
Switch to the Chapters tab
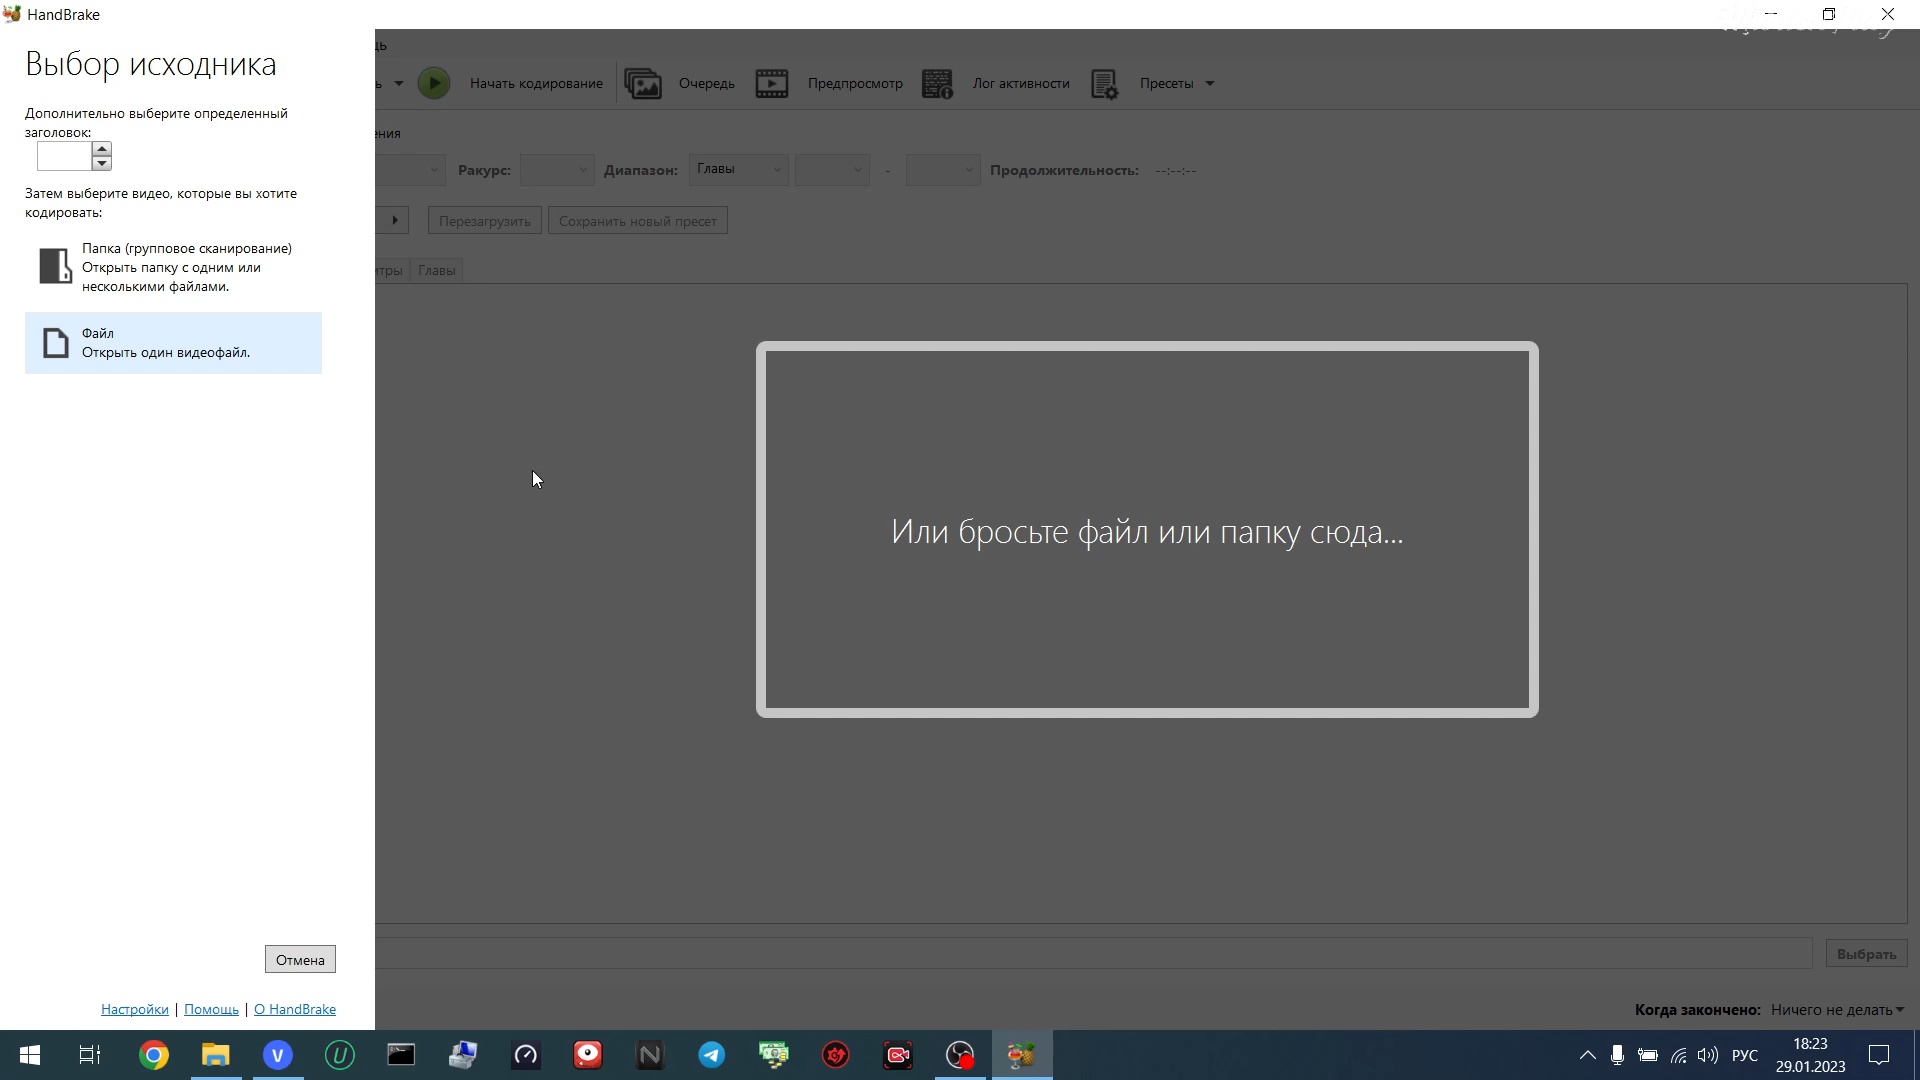coord(436,270)
